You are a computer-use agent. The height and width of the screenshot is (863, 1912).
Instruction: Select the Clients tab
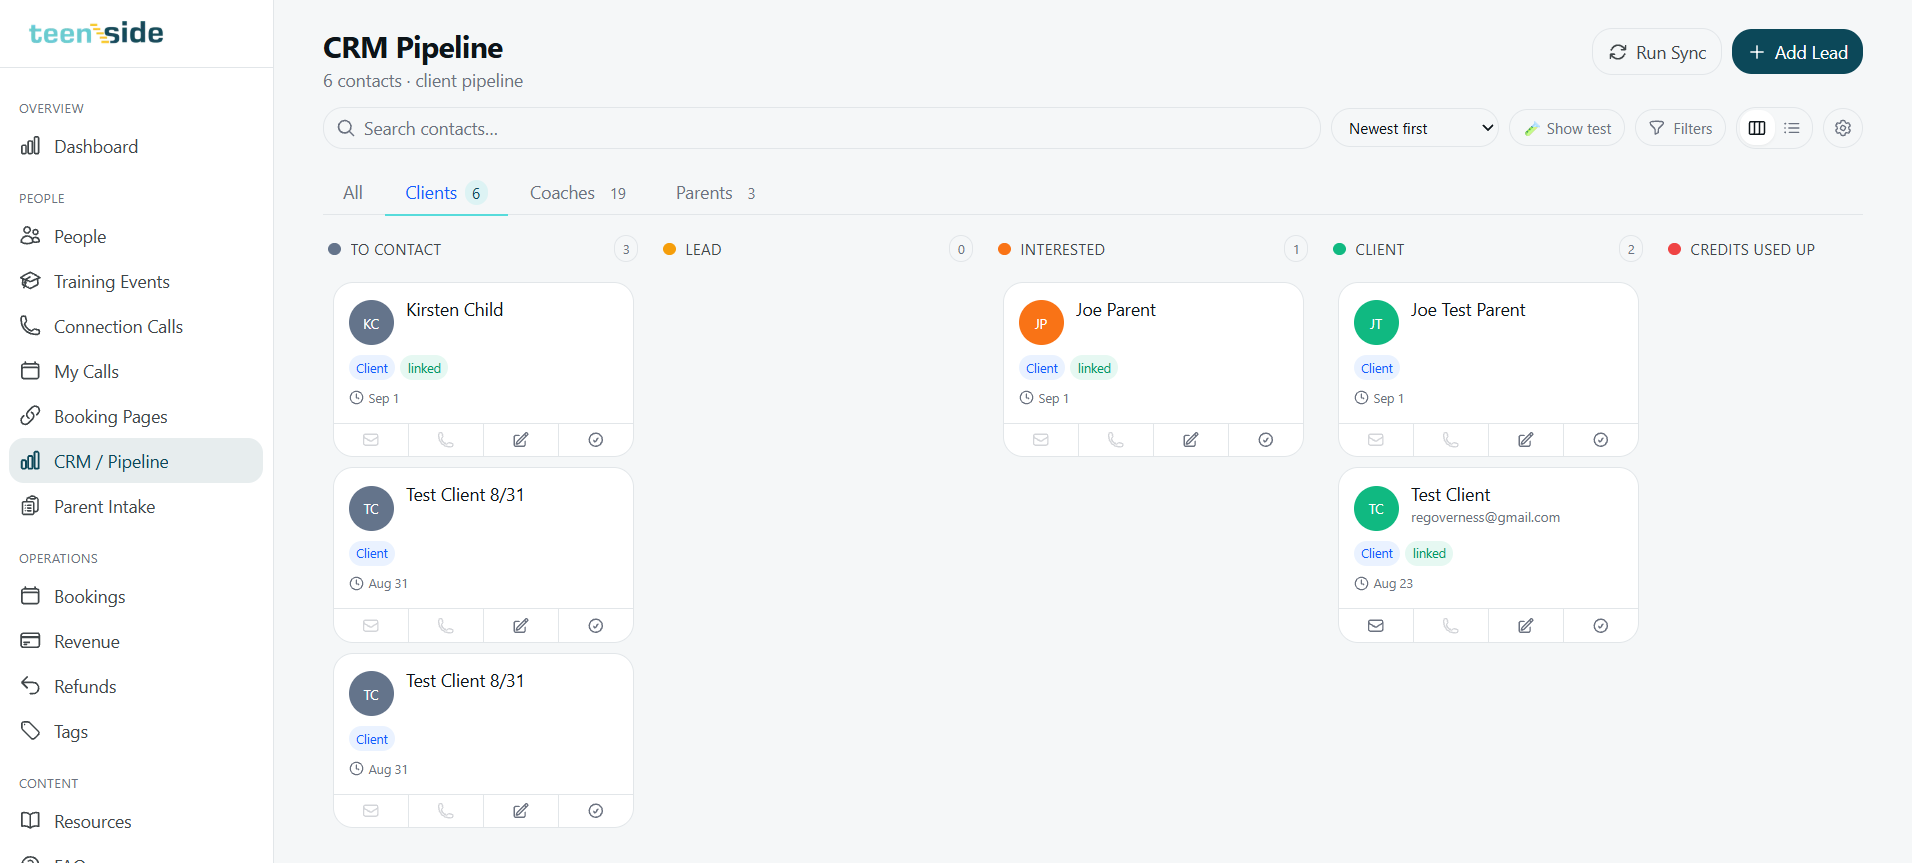point(446,193)
